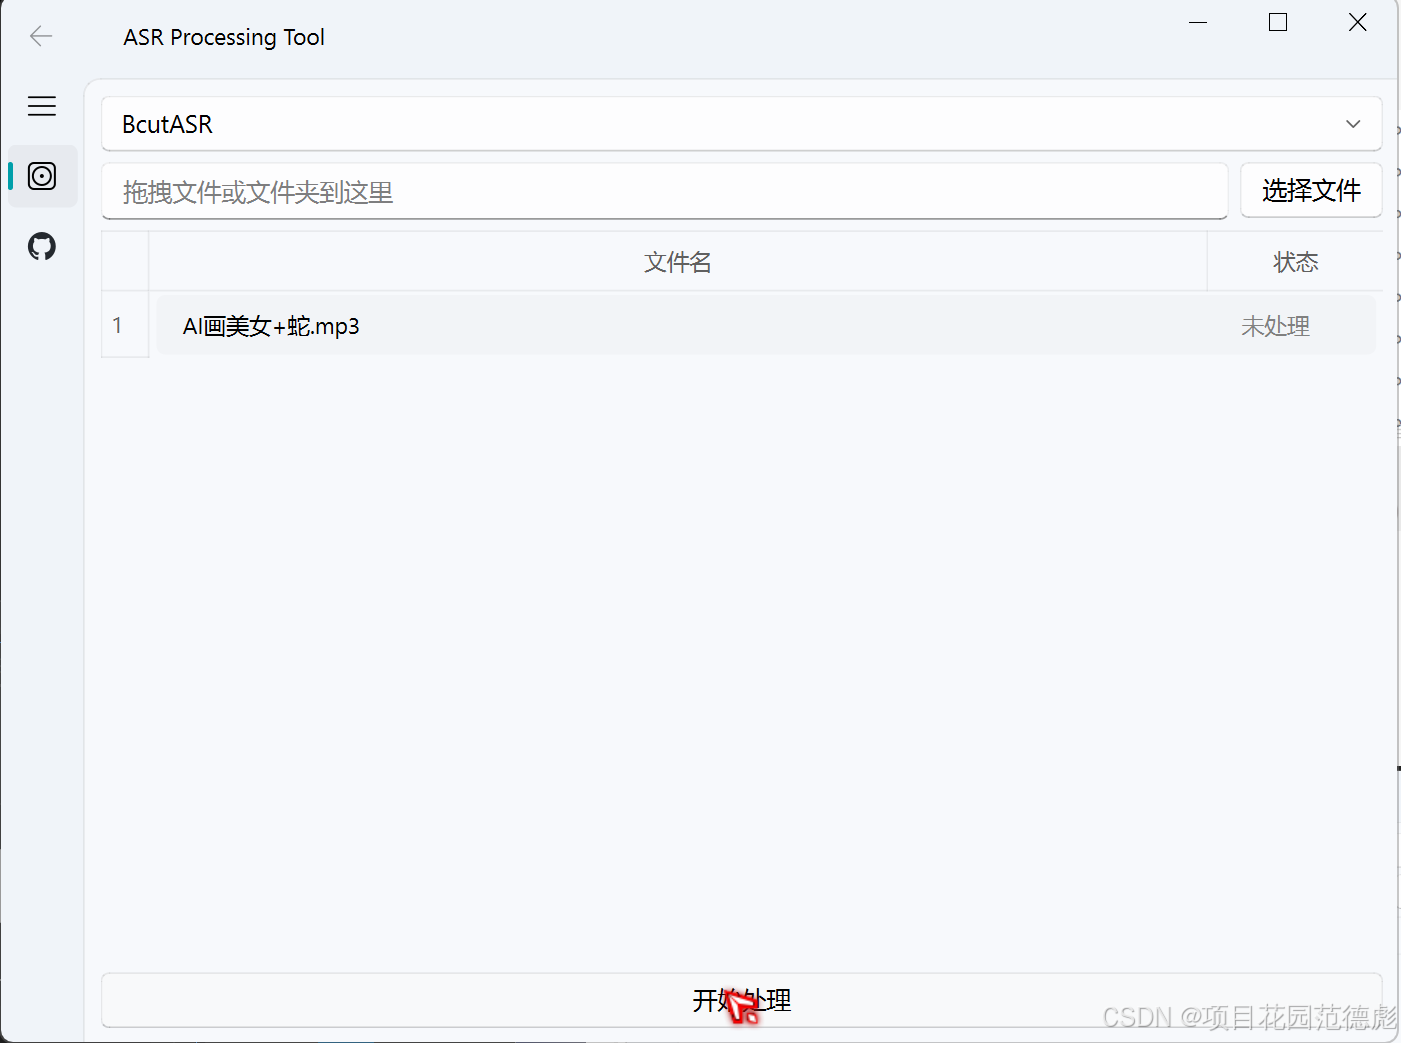The height and width of the screenshot is (1043, 1401).
Task: Select the ASR processing sidebar icon
Action: [42, 176]
